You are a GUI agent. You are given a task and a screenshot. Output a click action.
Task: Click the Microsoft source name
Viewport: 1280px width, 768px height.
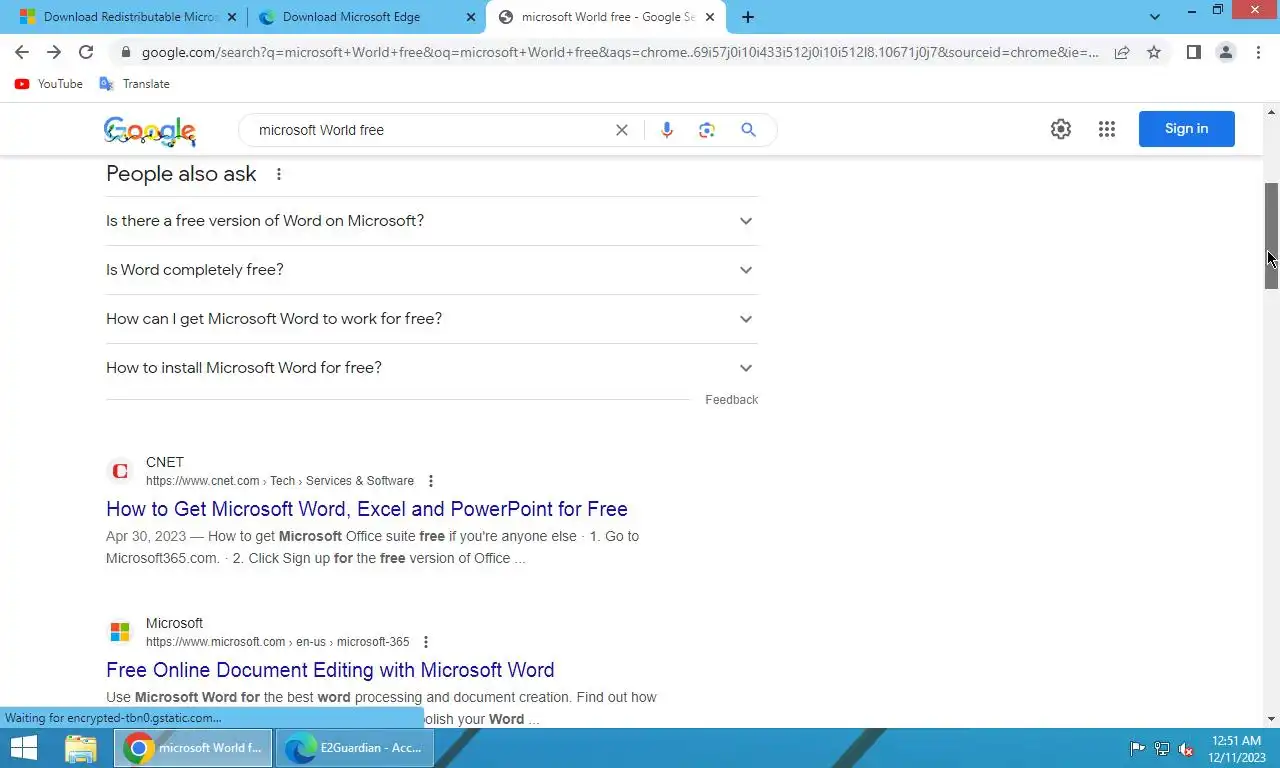coord(174,623)
